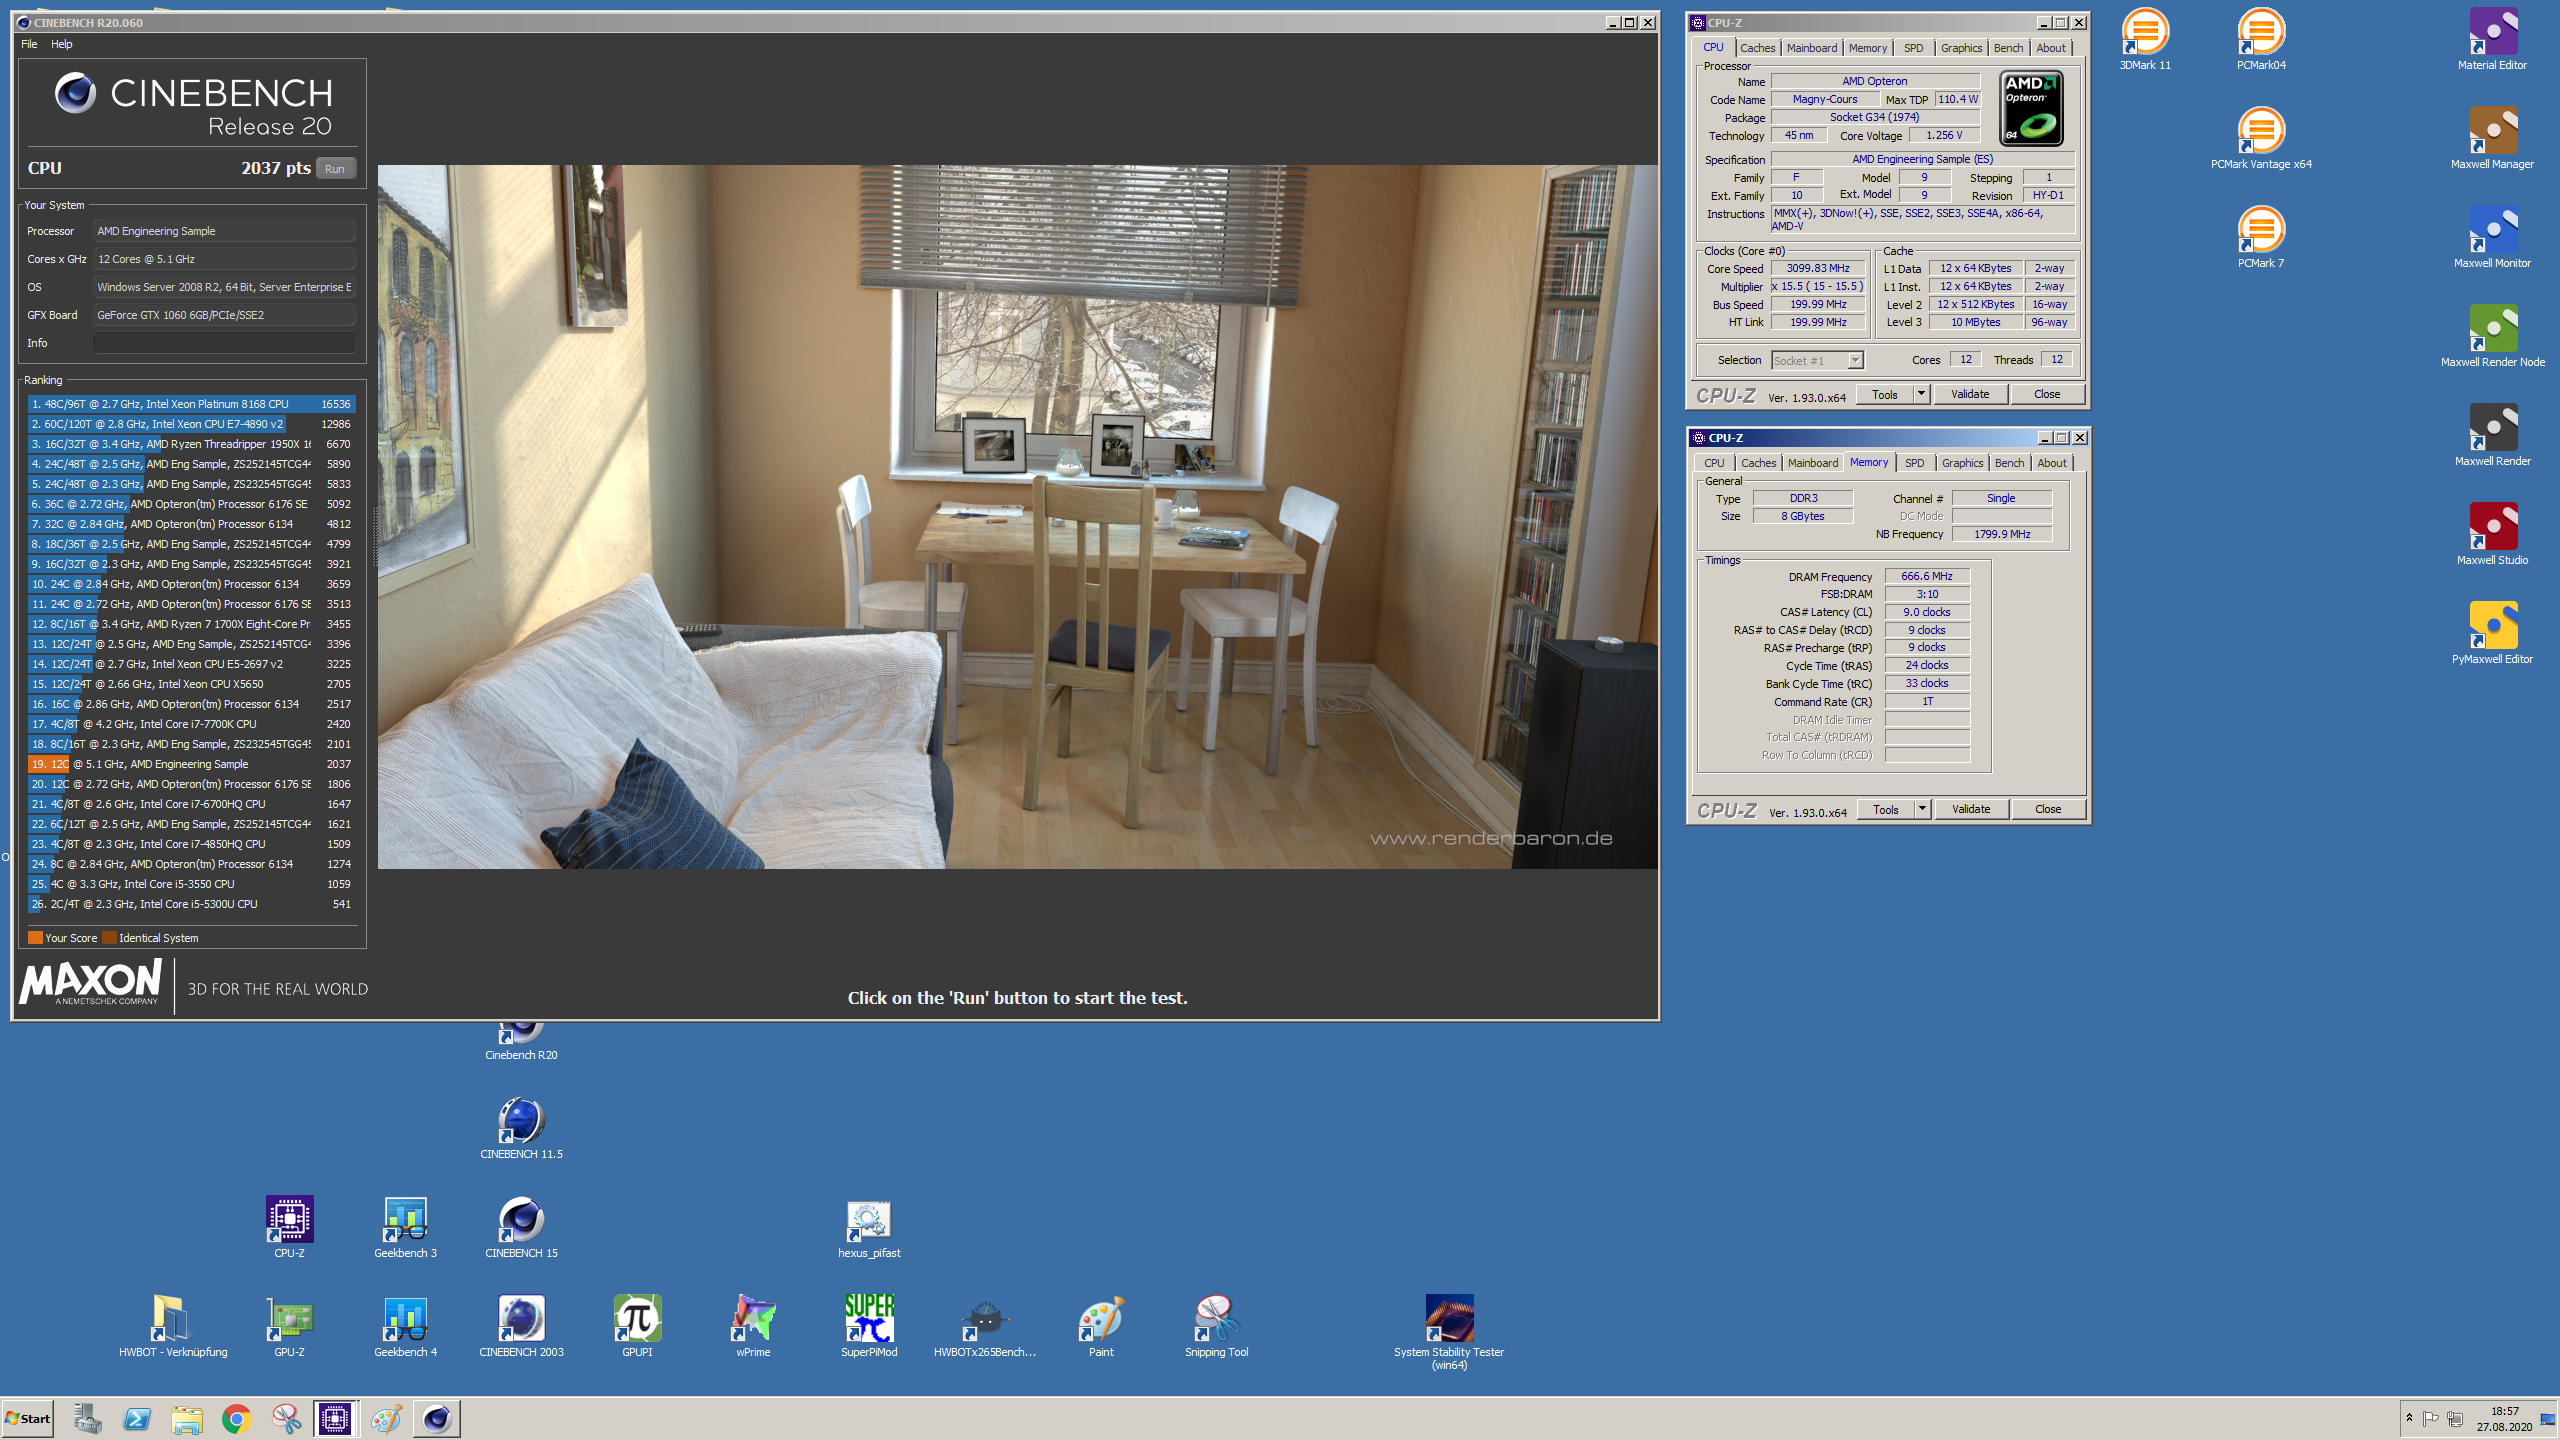The width and height of the screenshot is (2560, 1440).
Task: Launch PyMaxwell Editor shortcut
Action: pos(2492,633)
